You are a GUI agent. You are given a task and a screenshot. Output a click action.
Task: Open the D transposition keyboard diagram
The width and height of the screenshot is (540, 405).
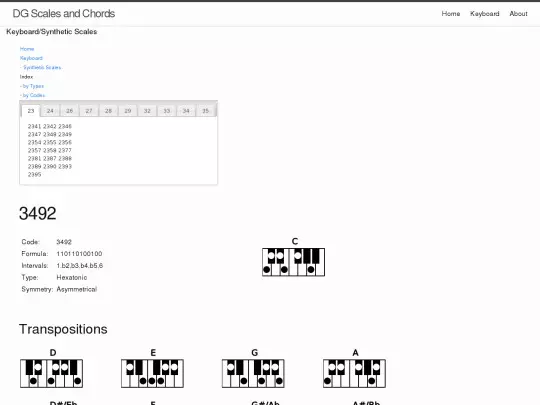51,373
